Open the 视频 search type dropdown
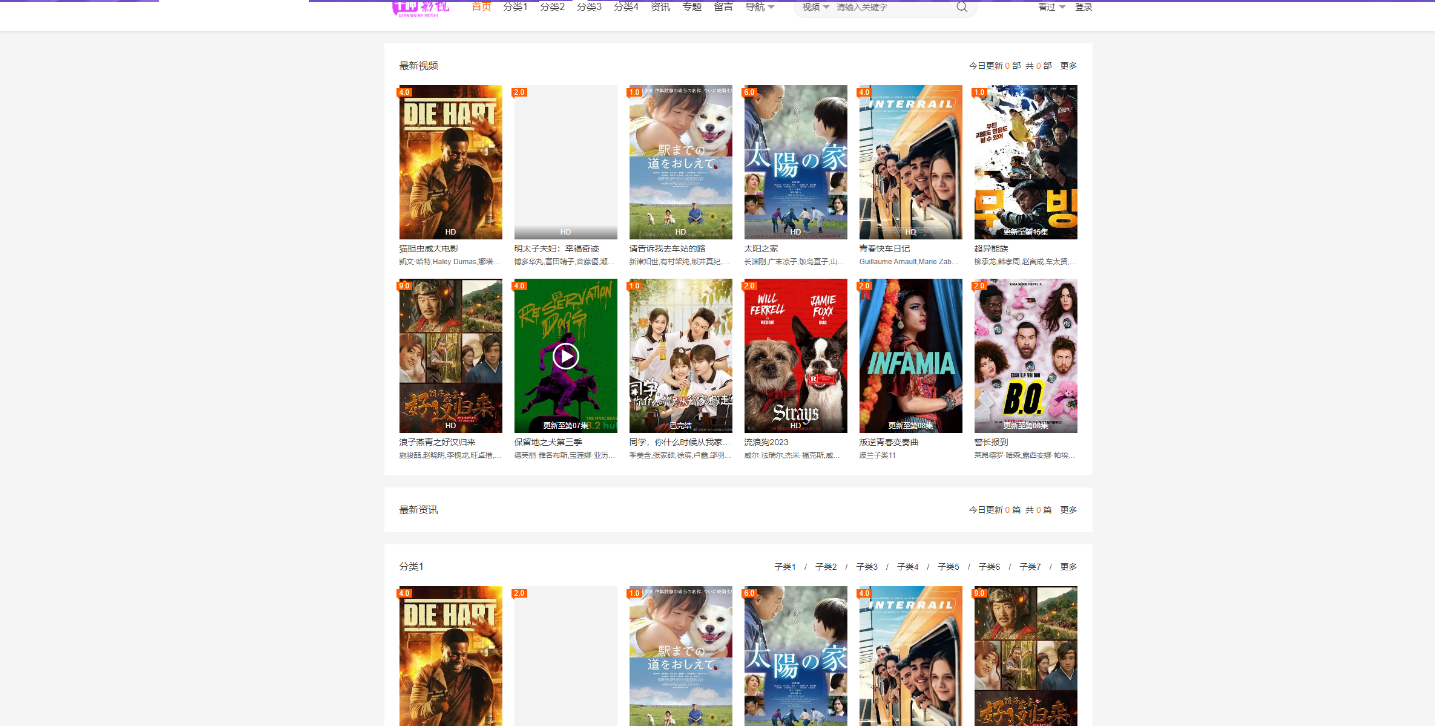The image size is (1435, 726). (x=816, y=7)
